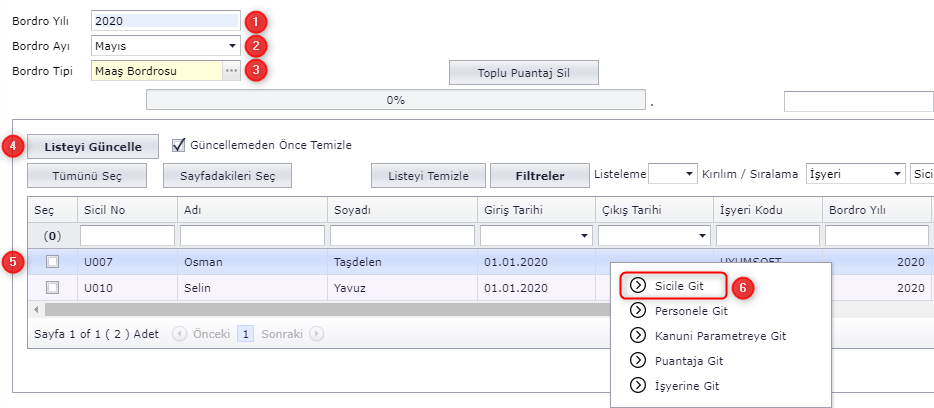Uncheck Güncellemeden Önce Temizle checkbox
Viewport: 934px width, 408px height.
point(179,144)
